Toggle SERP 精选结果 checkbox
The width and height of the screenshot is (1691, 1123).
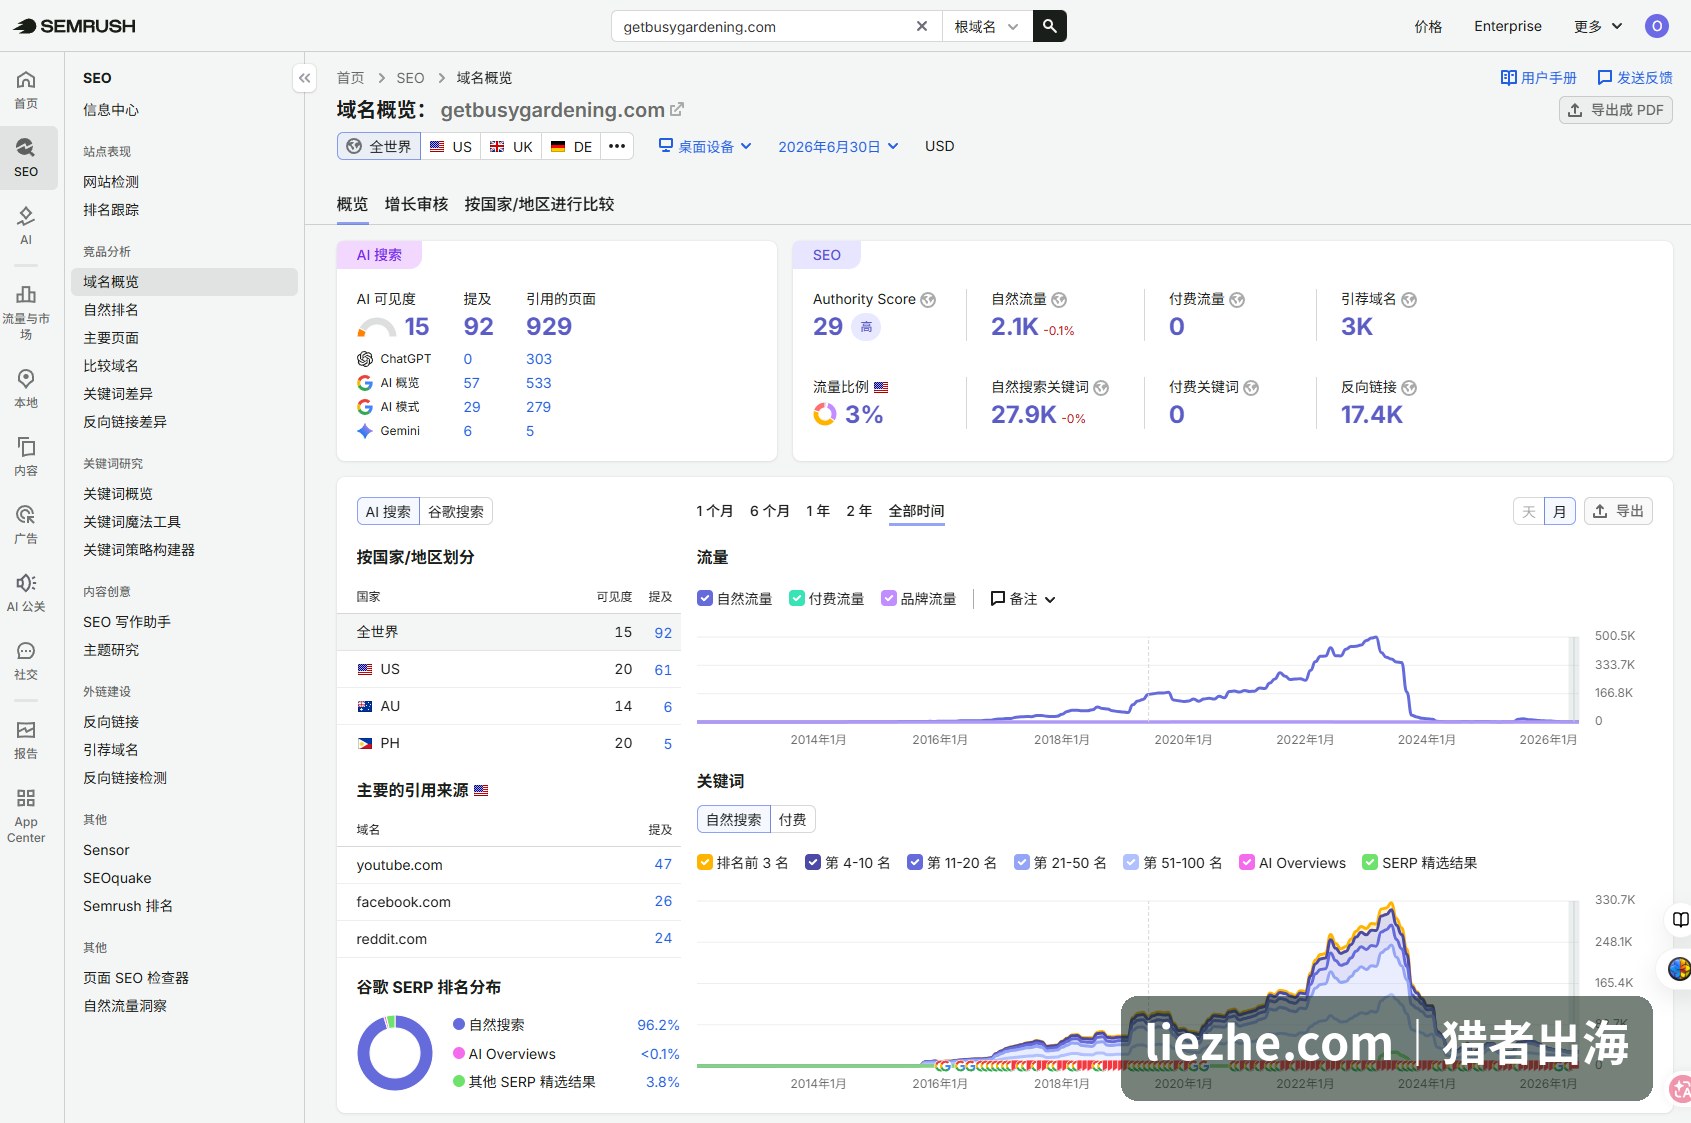click(x=1370, y=862)
